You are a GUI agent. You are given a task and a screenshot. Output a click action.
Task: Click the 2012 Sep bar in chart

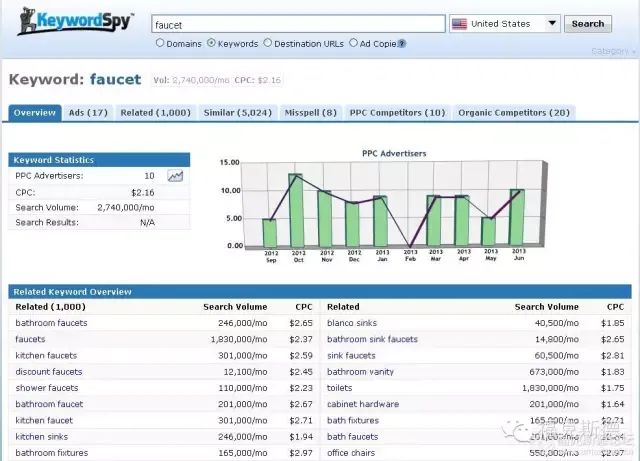point(269,233)
